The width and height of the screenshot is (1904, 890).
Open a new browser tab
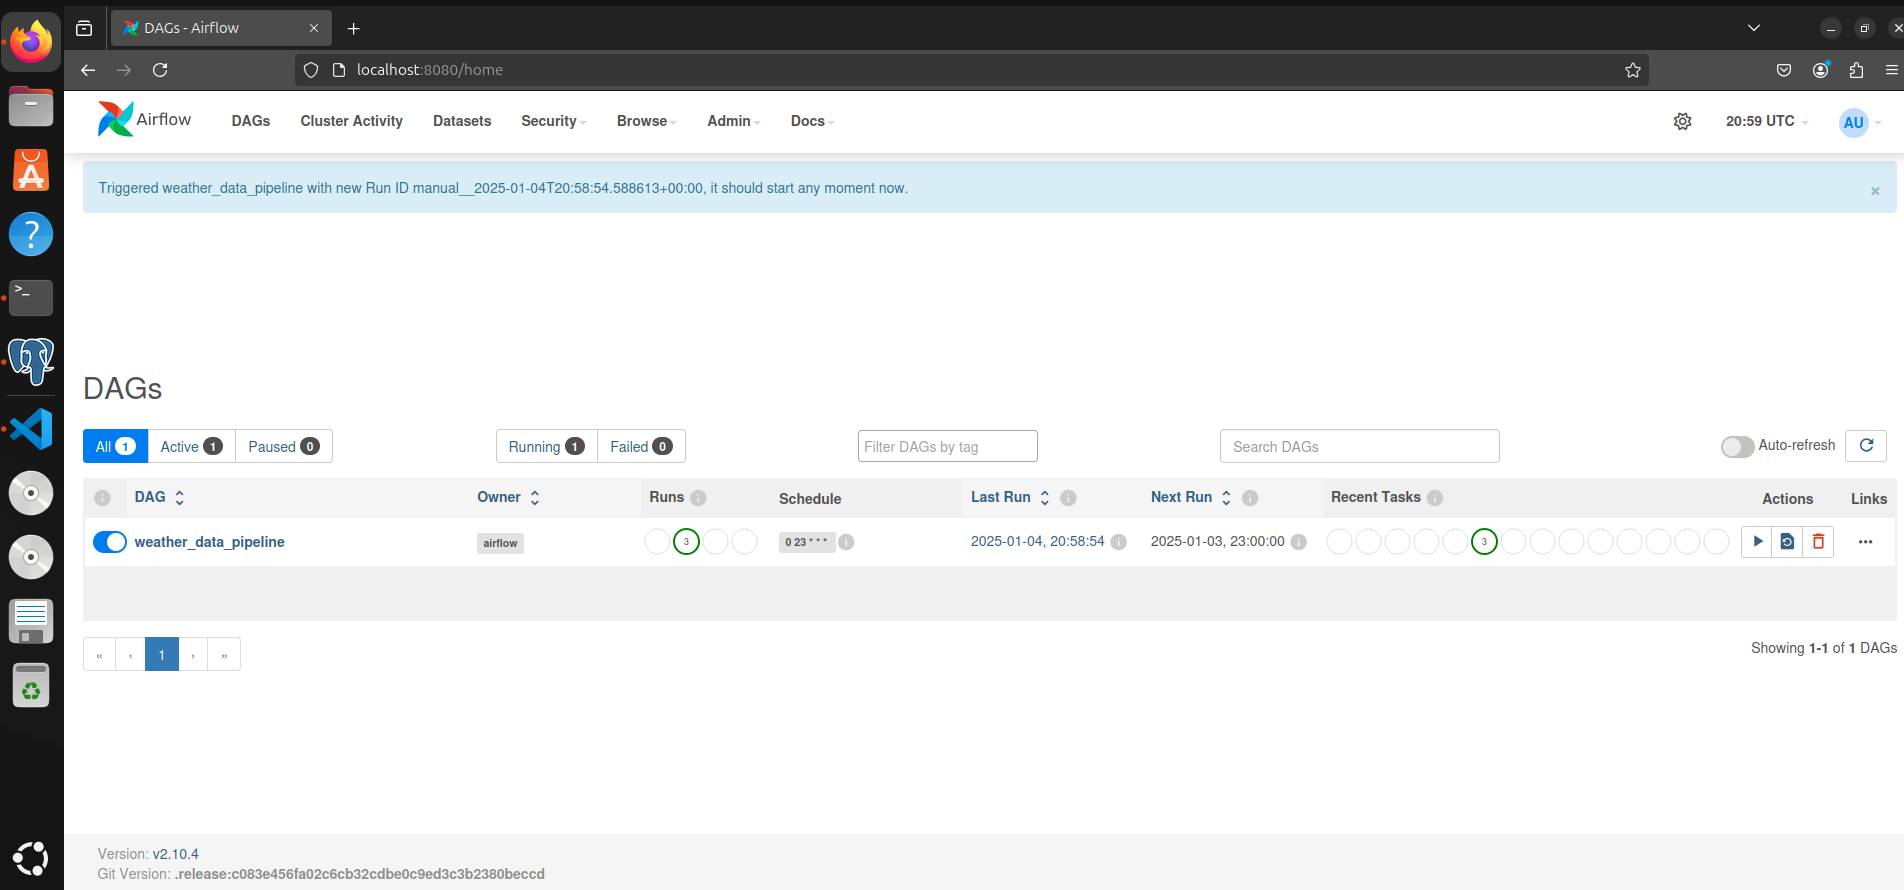[353, 28]
